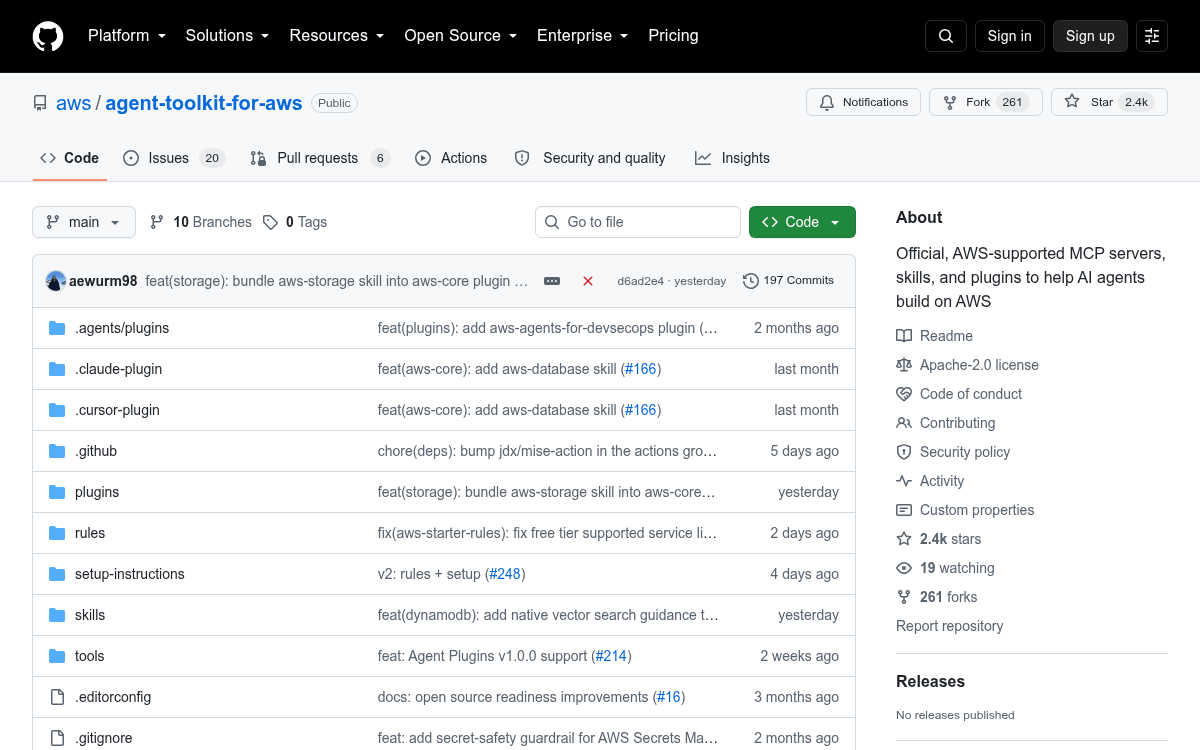Expand the green Code dropdown
The image size is (1200, 750).
click(802, 222)
